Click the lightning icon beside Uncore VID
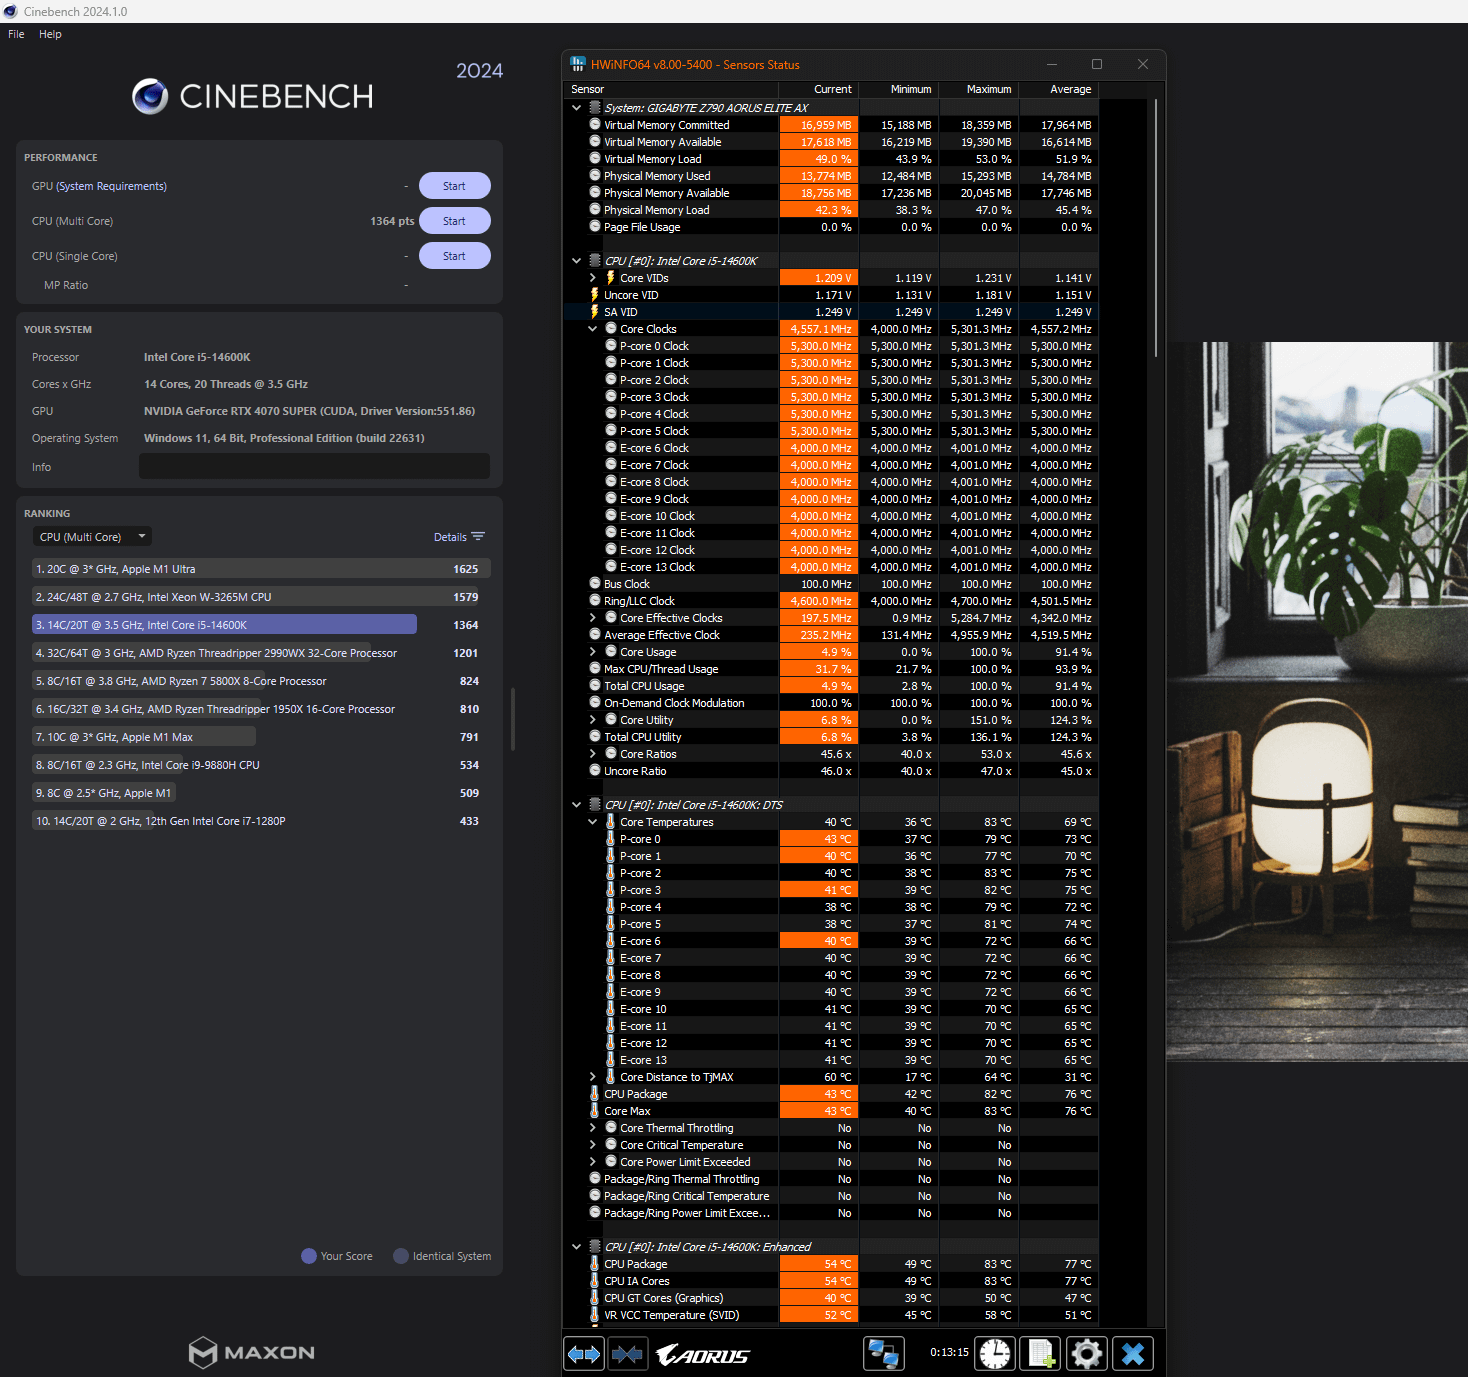1468x1377 pixels. point(594,295)
